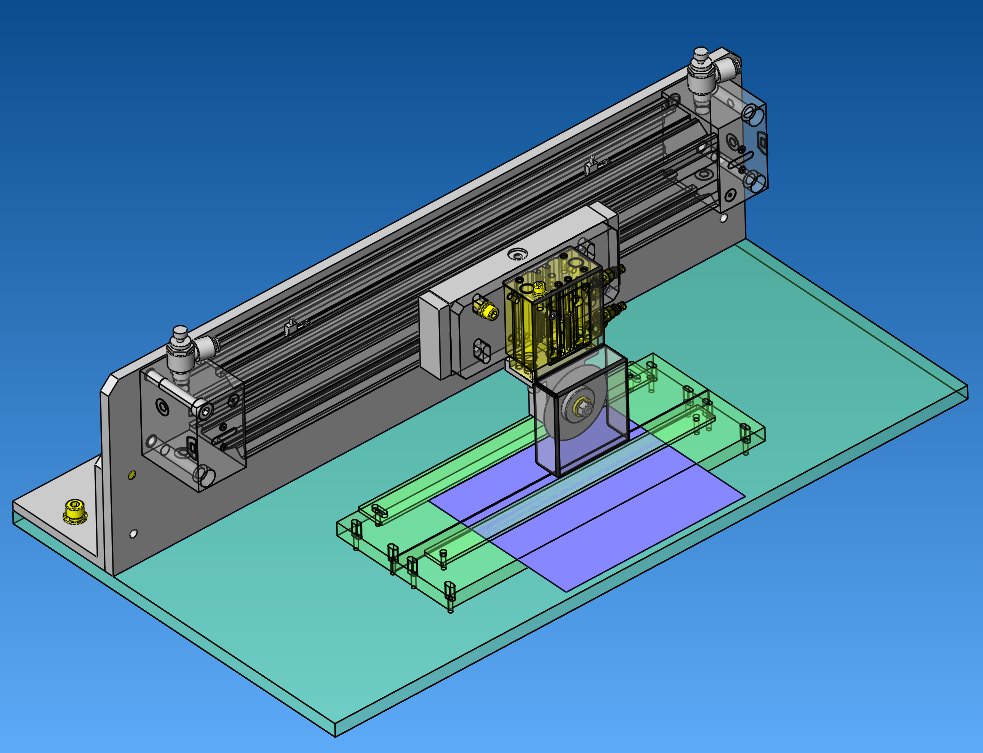Select the sensor clip on the upper rail
Viewport: 983px width, 753px height.
point(594,166)
